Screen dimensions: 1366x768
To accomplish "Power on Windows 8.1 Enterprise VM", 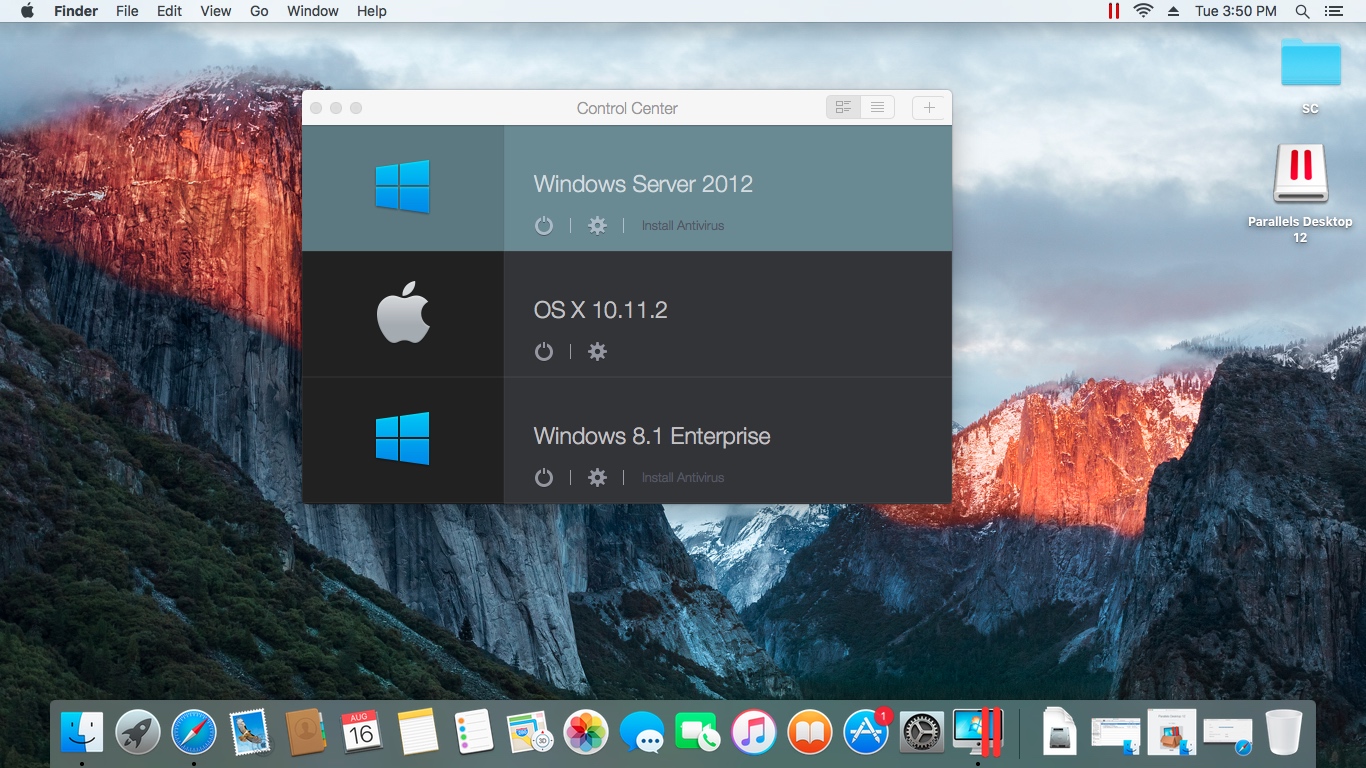I will (544, 478).
